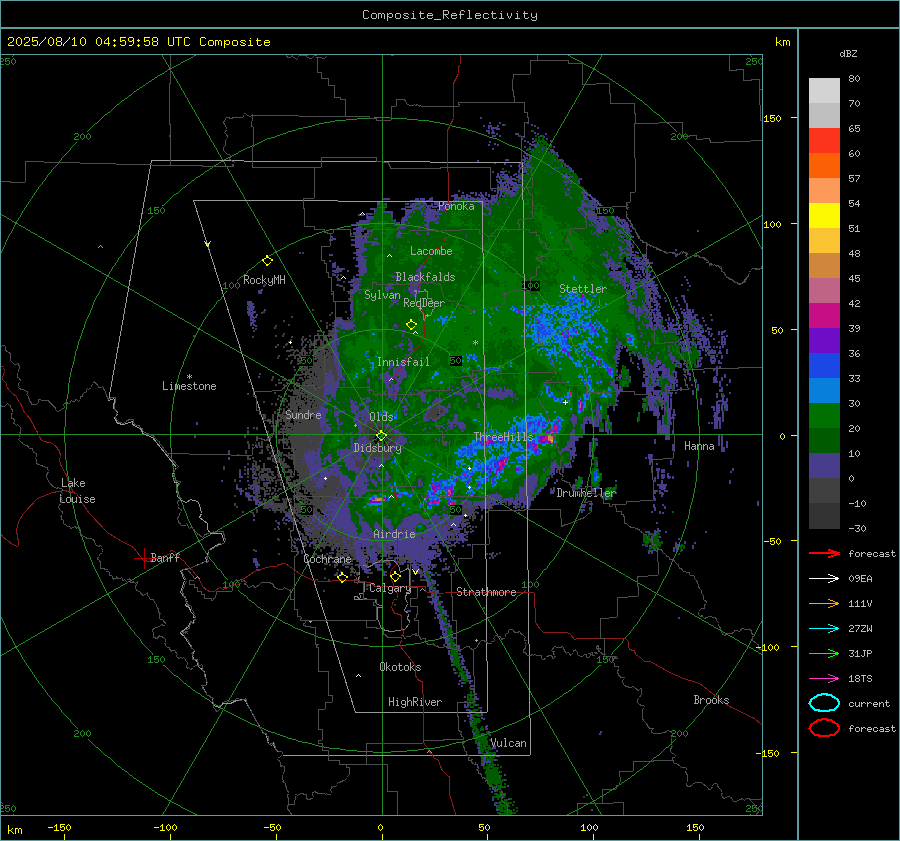Click the Stettler city label

(x=583, y=289)
